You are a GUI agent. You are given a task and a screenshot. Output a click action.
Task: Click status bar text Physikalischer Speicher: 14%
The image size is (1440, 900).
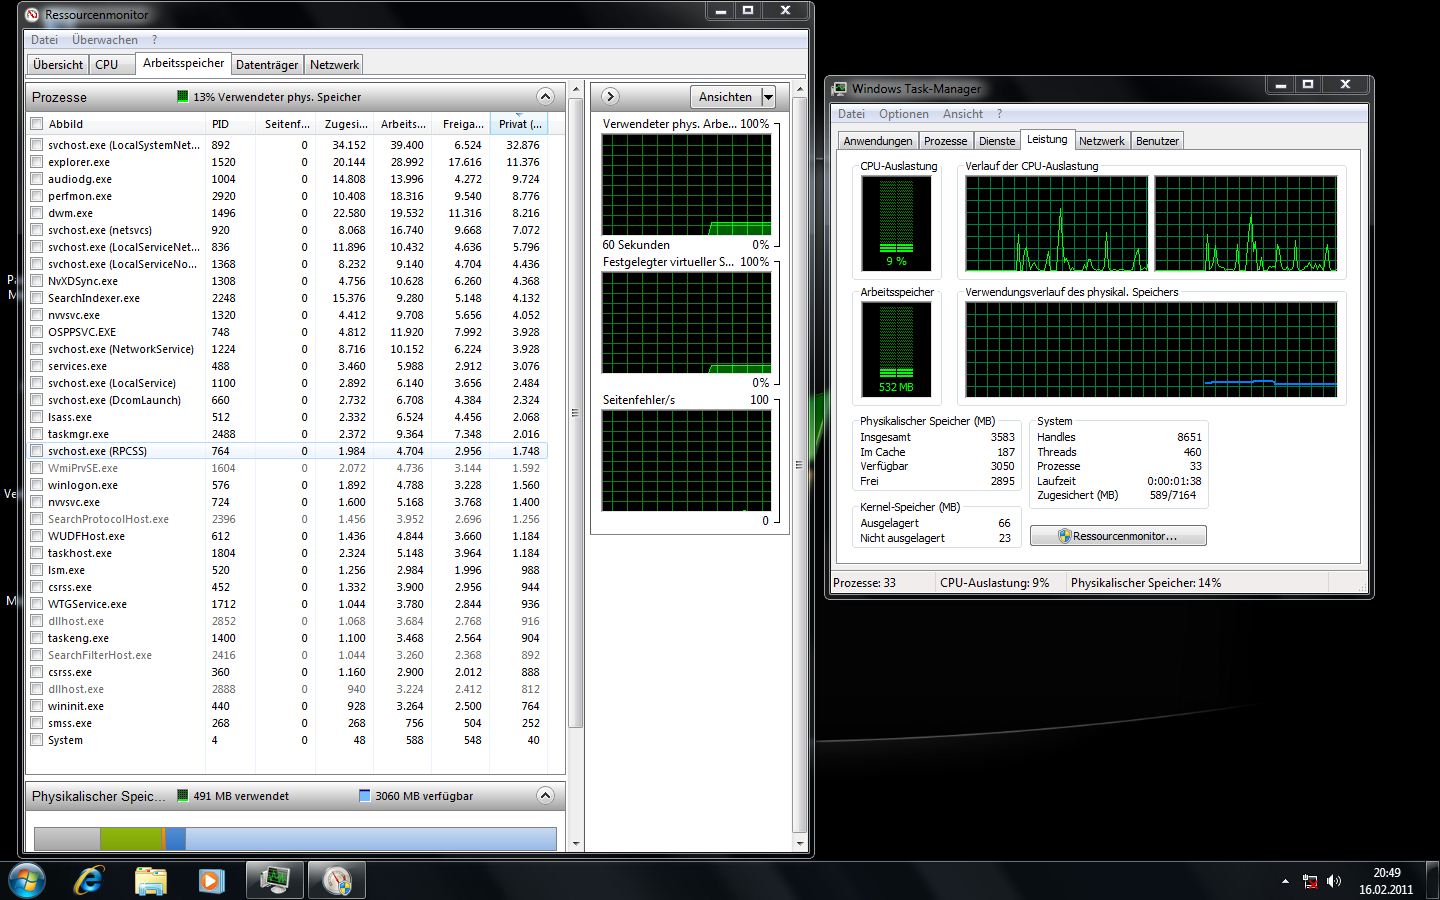point(1146,583)
